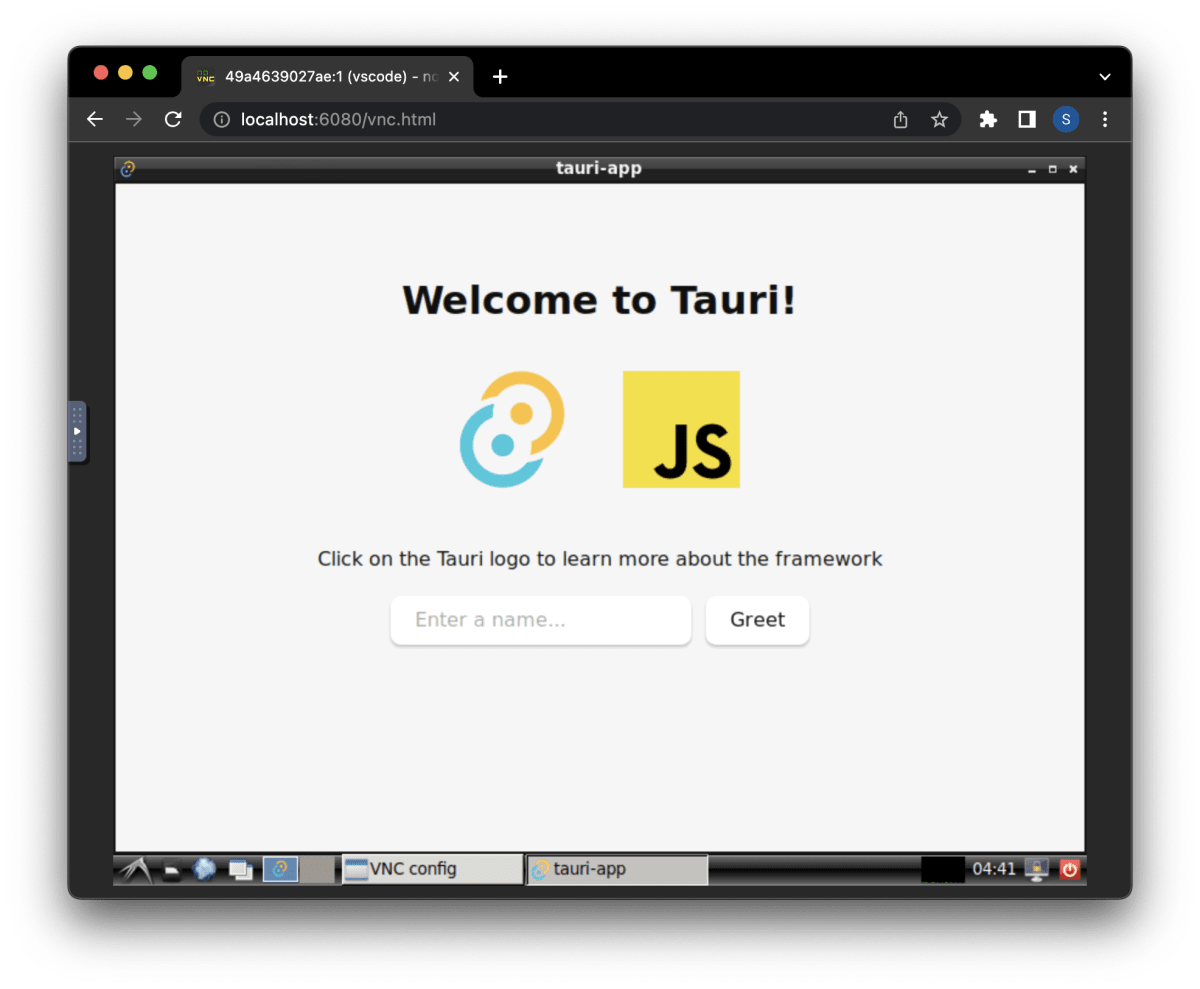Click the macOS green fullscreen button
This screenshot has height=989, width=1200.
[150, 72]
